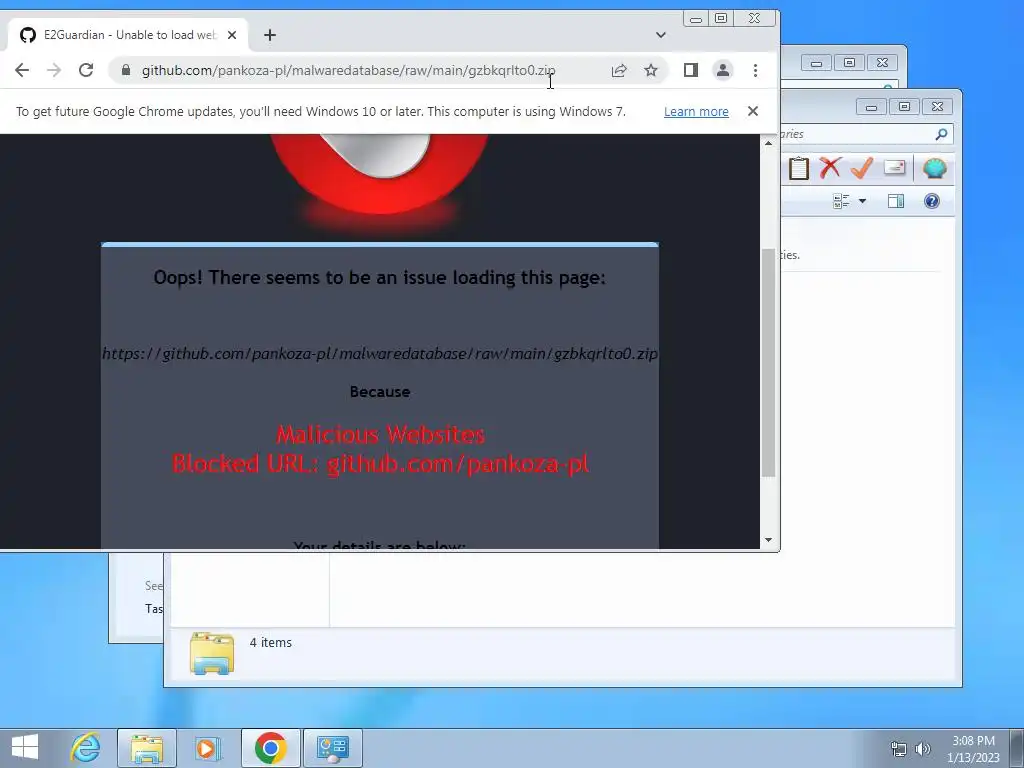Screen dimensions: 1024x768
Task: Open Explorer help question mark
Action: pos(932,201)
